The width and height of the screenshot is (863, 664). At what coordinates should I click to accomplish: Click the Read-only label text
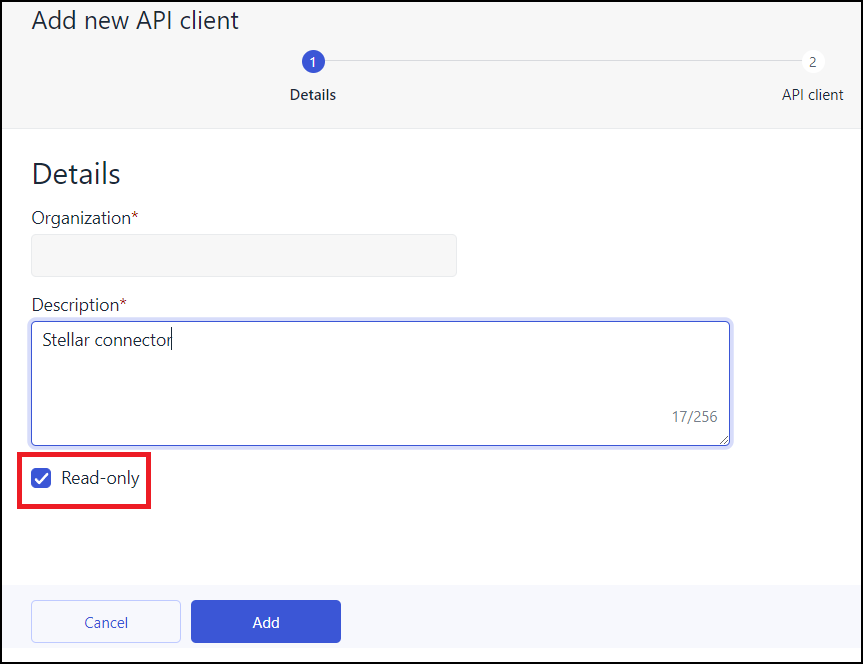click(x=100, y=479)
